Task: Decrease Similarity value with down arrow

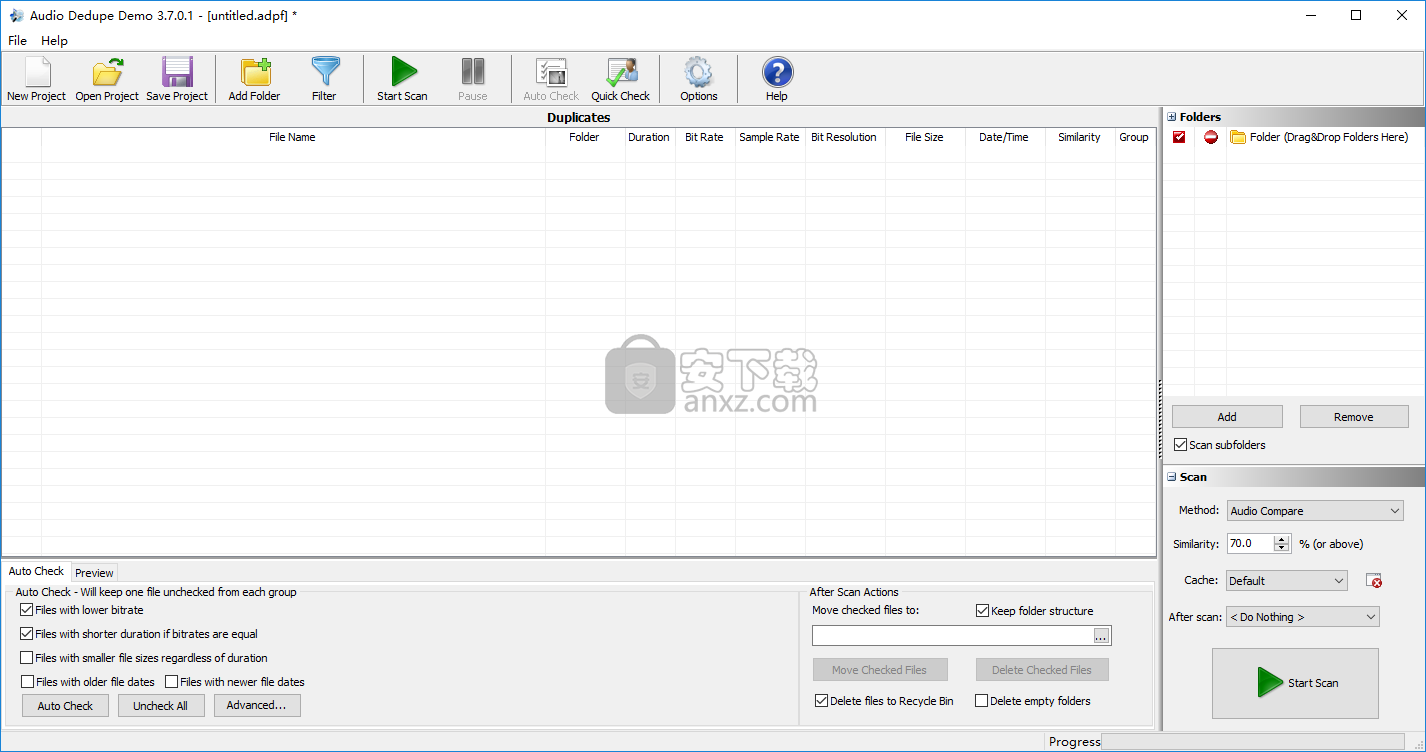Action: [x=1282, y=549]
